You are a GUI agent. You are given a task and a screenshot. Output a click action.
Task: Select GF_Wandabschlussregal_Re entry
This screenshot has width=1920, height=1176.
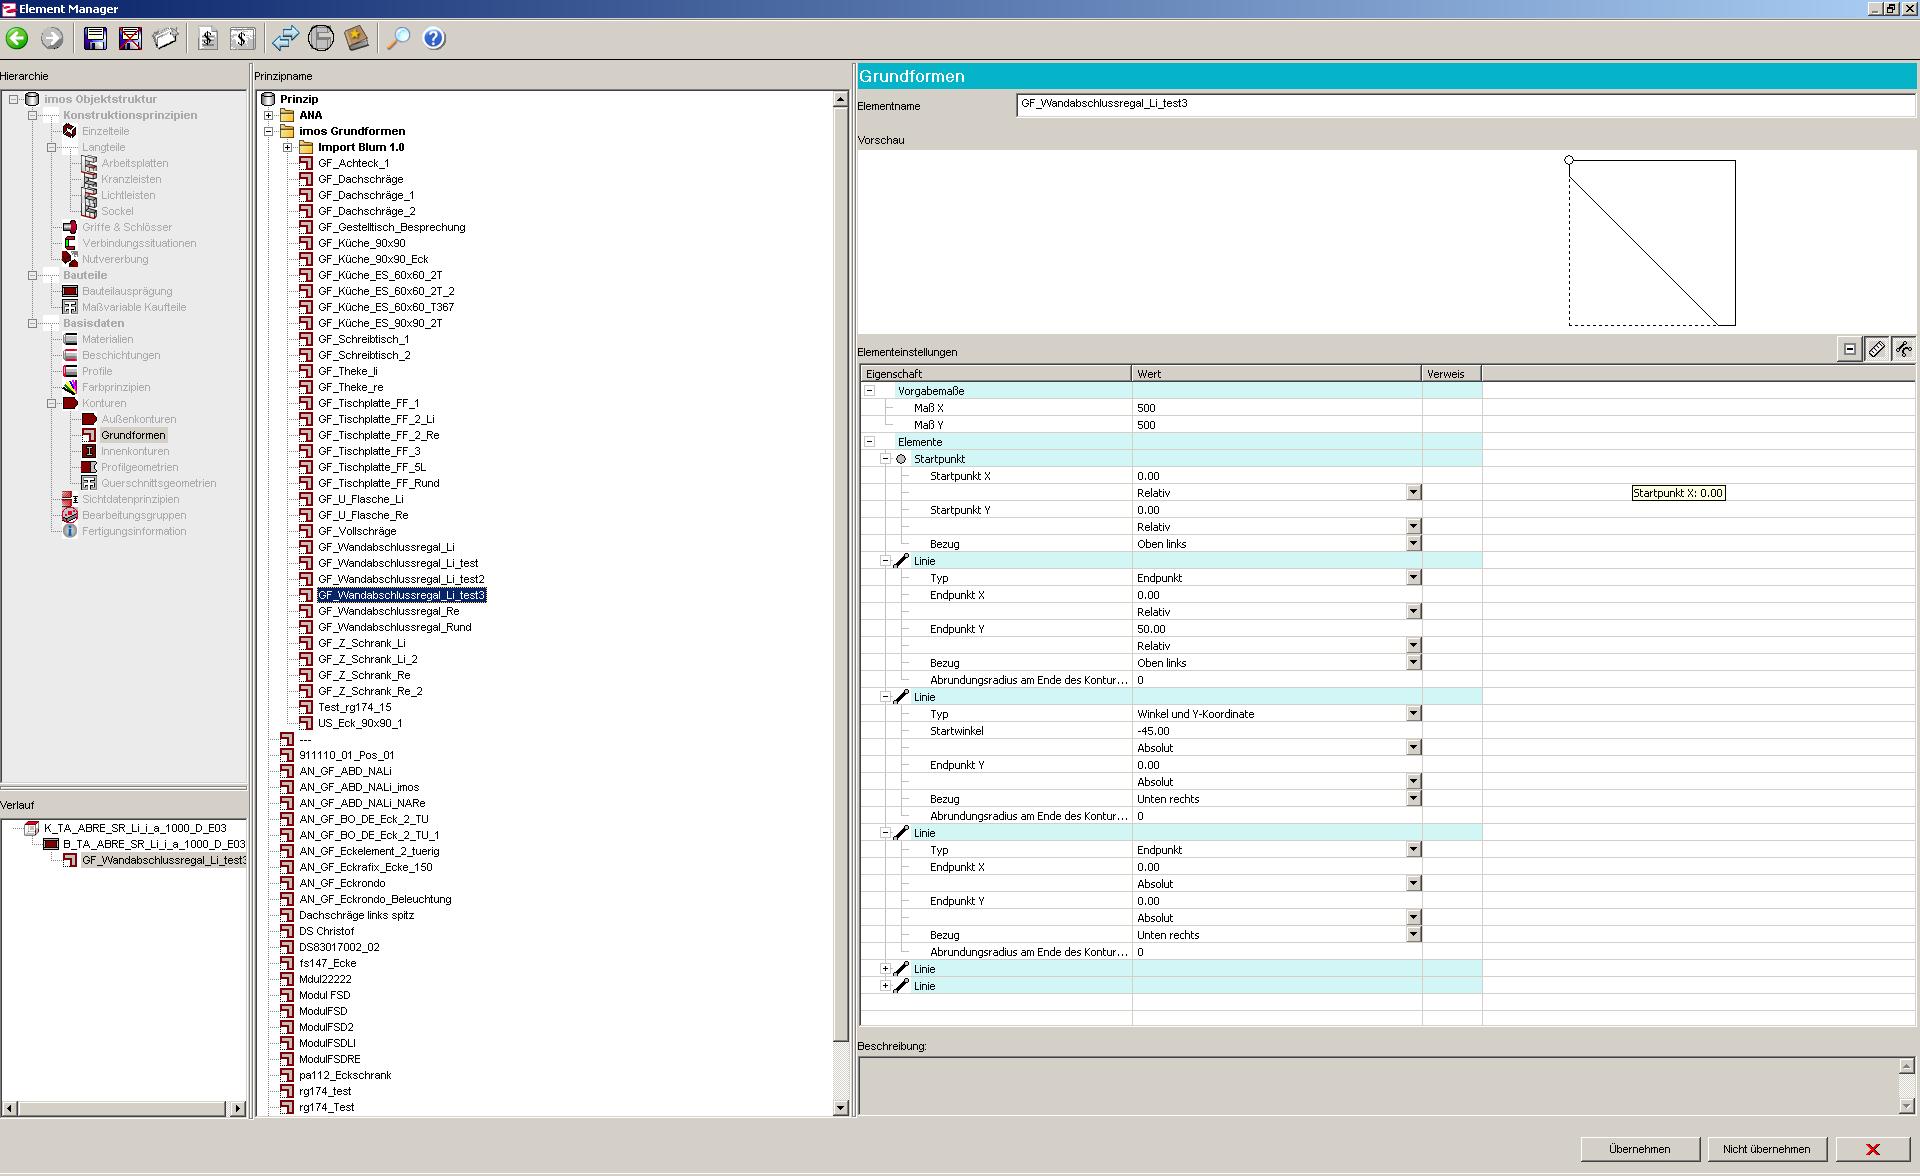pyautogui.click(x=389, y=611)
